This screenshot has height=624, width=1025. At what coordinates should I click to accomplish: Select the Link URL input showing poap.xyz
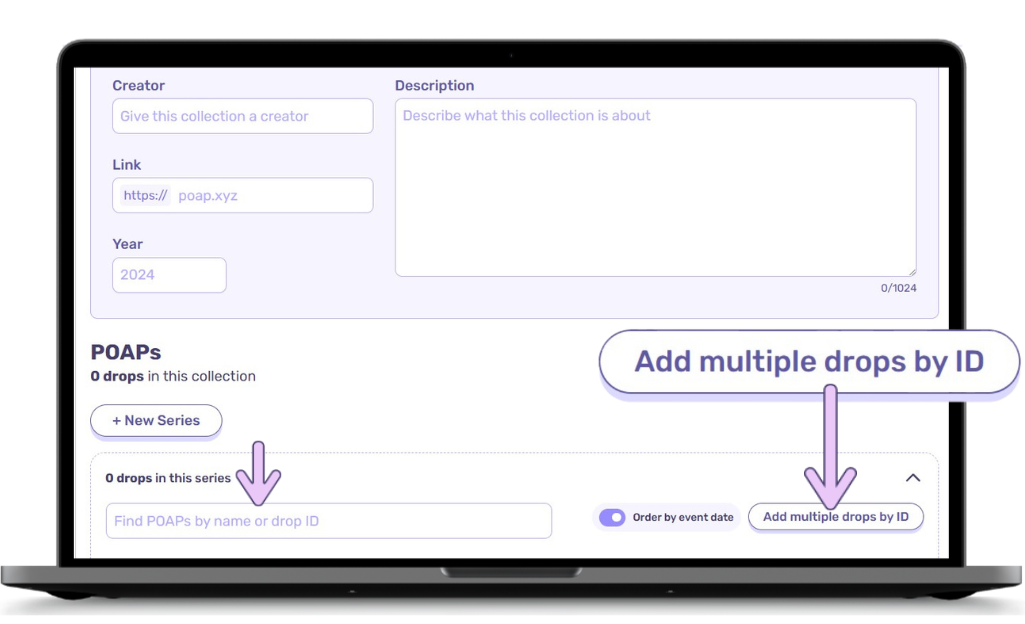(270, 196)
